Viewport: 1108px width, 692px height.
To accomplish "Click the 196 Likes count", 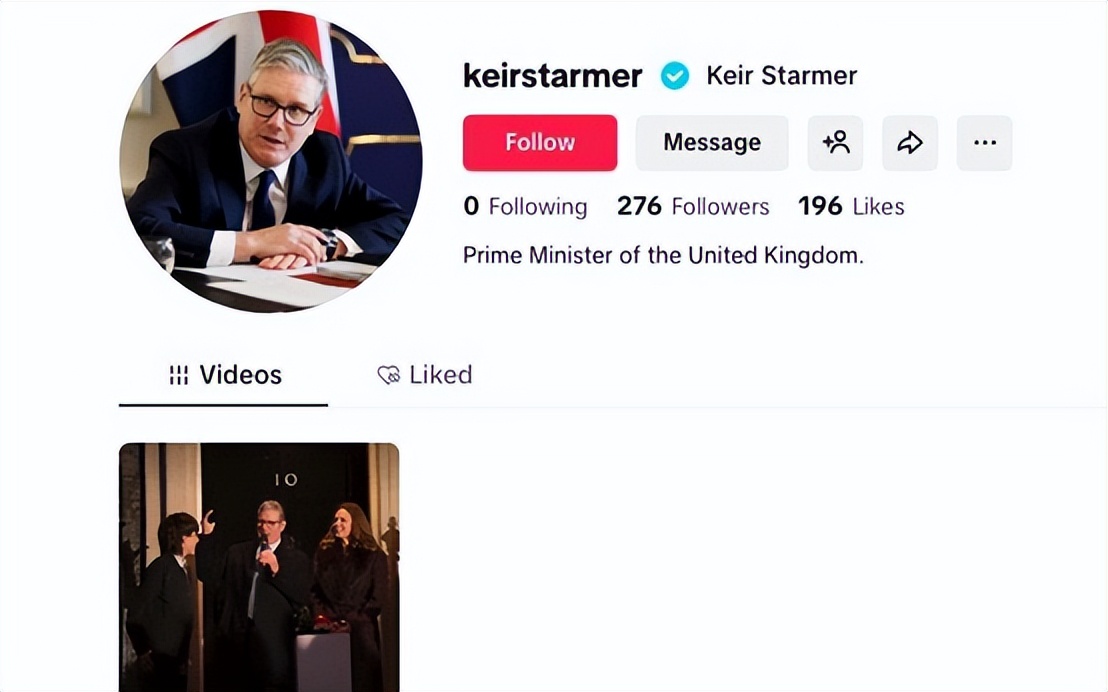I will (851, 206).
